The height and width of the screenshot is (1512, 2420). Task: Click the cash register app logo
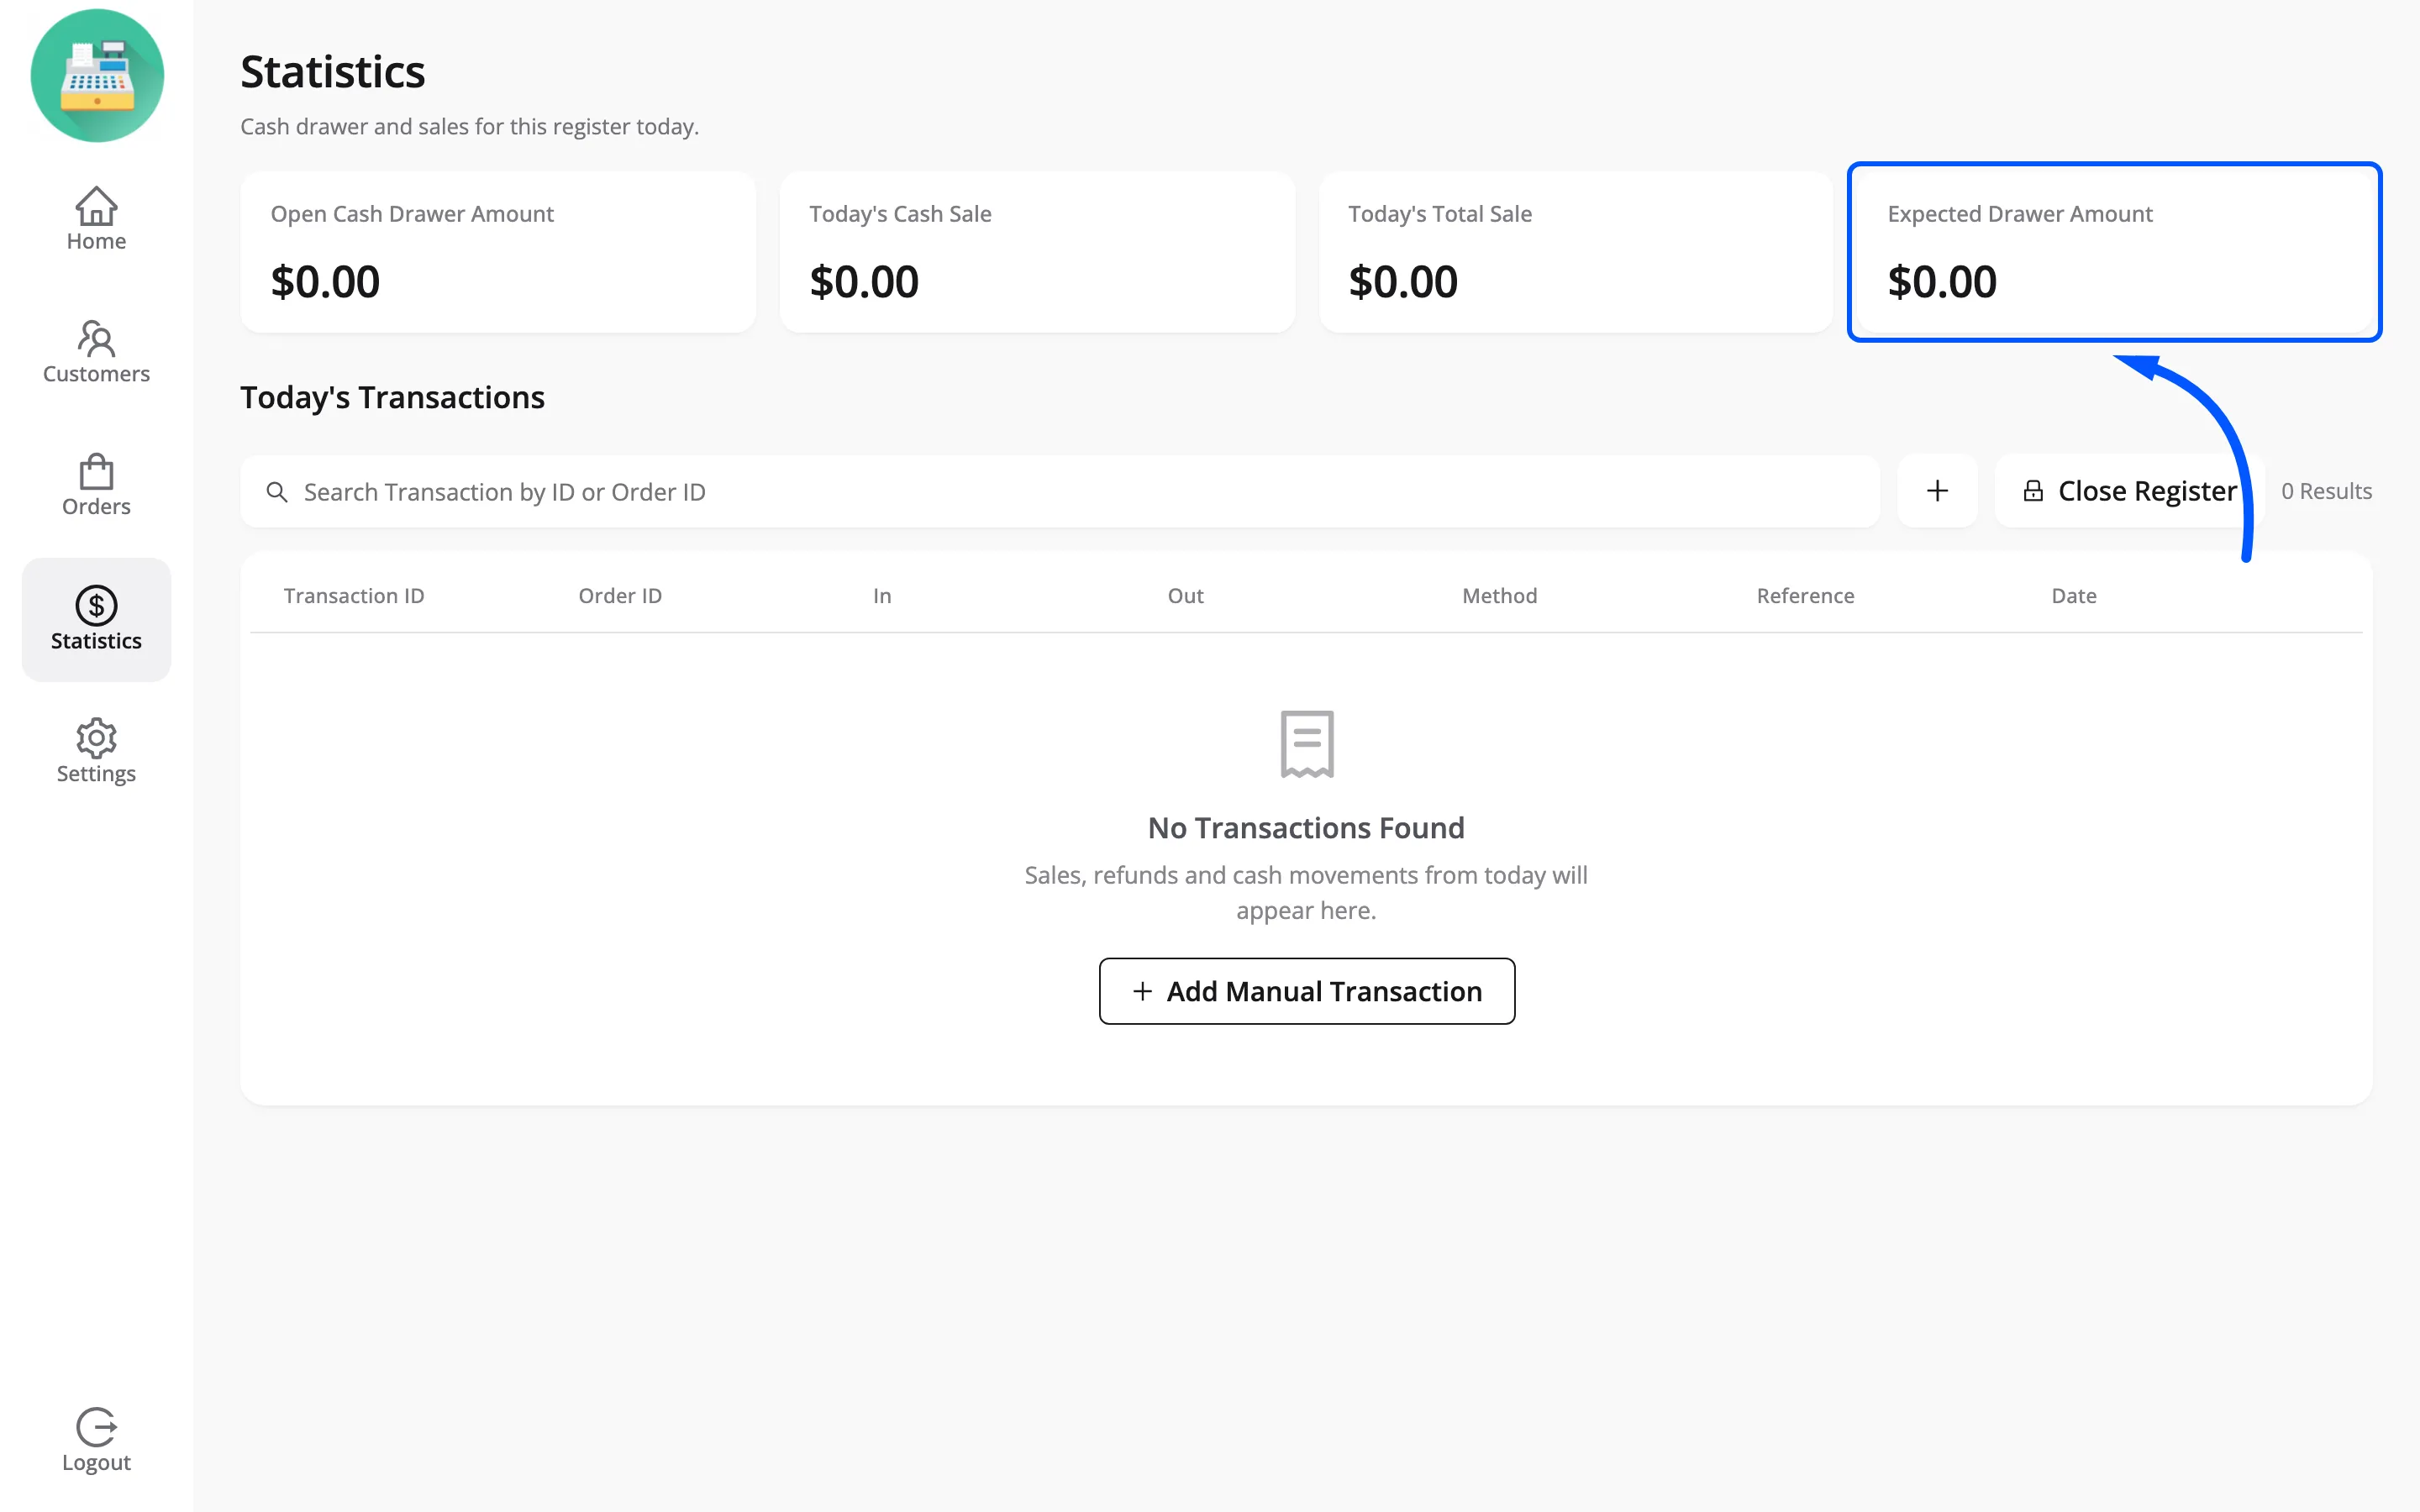point(97,76)
